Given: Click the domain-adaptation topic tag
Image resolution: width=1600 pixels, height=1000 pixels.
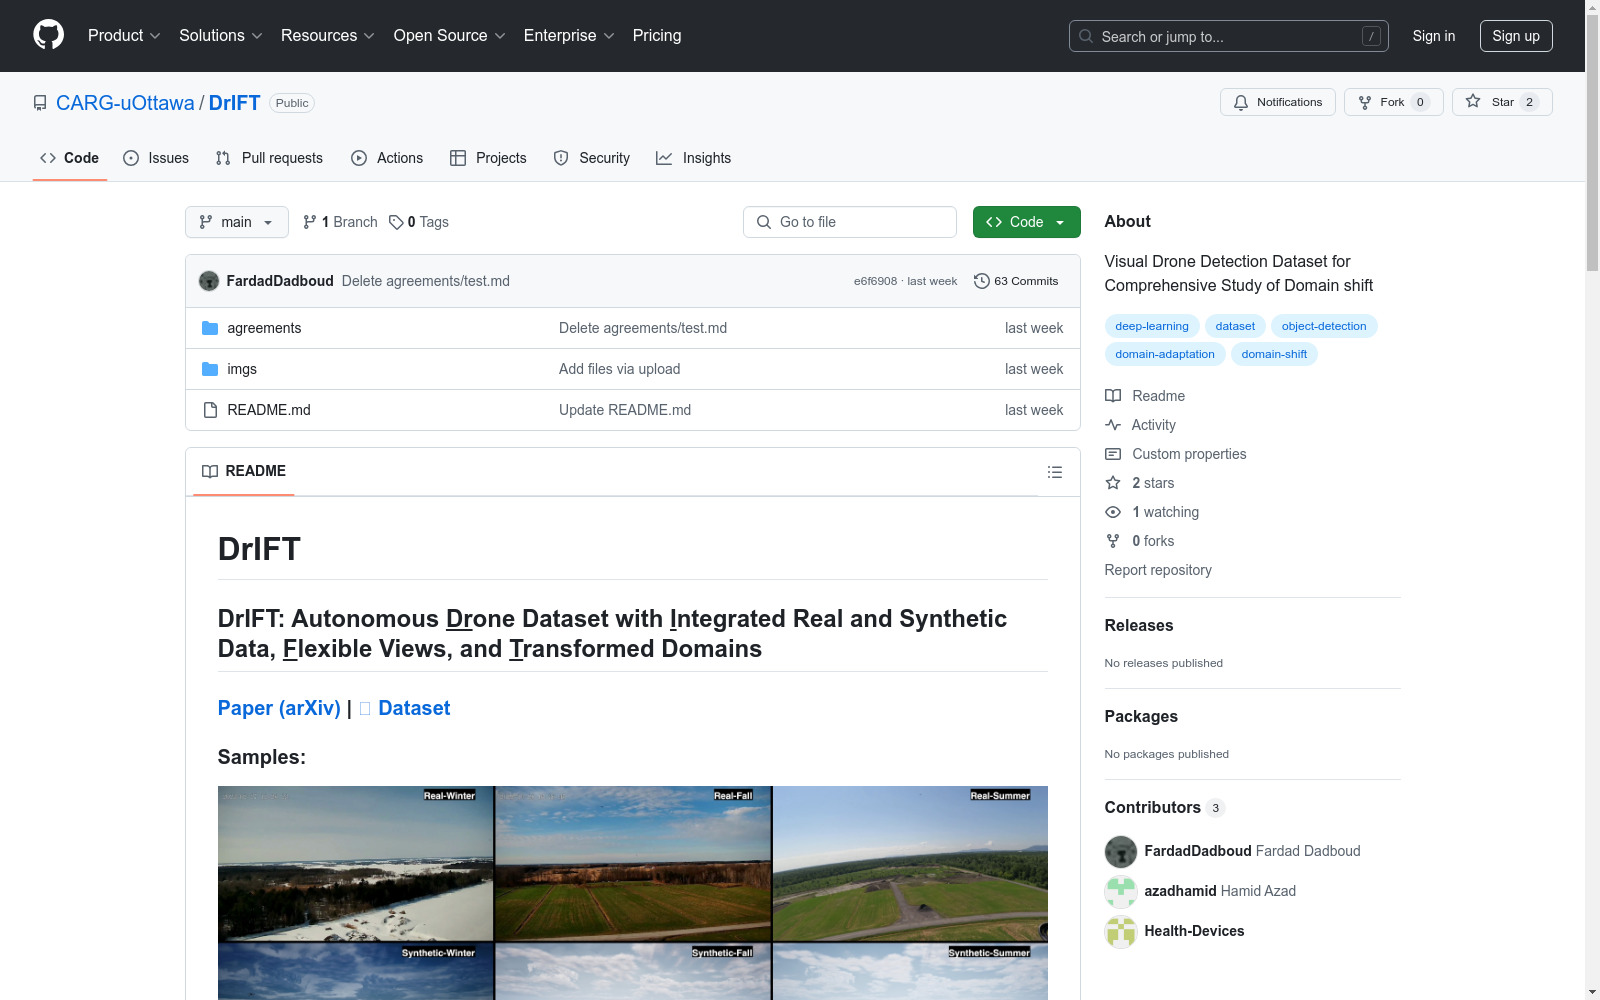Looking at the screenshot, I should tap(1165, 354).
